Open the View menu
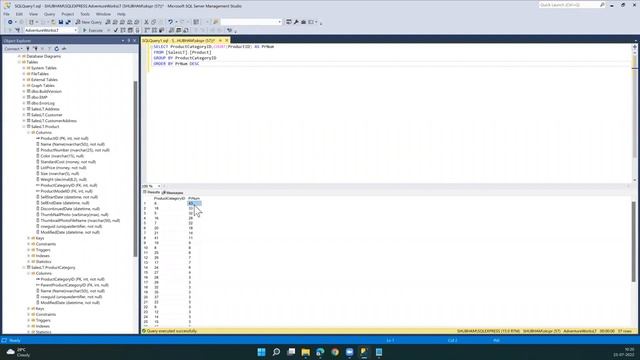The width and height of the screenshot is (640, 360). click(33, 14)
